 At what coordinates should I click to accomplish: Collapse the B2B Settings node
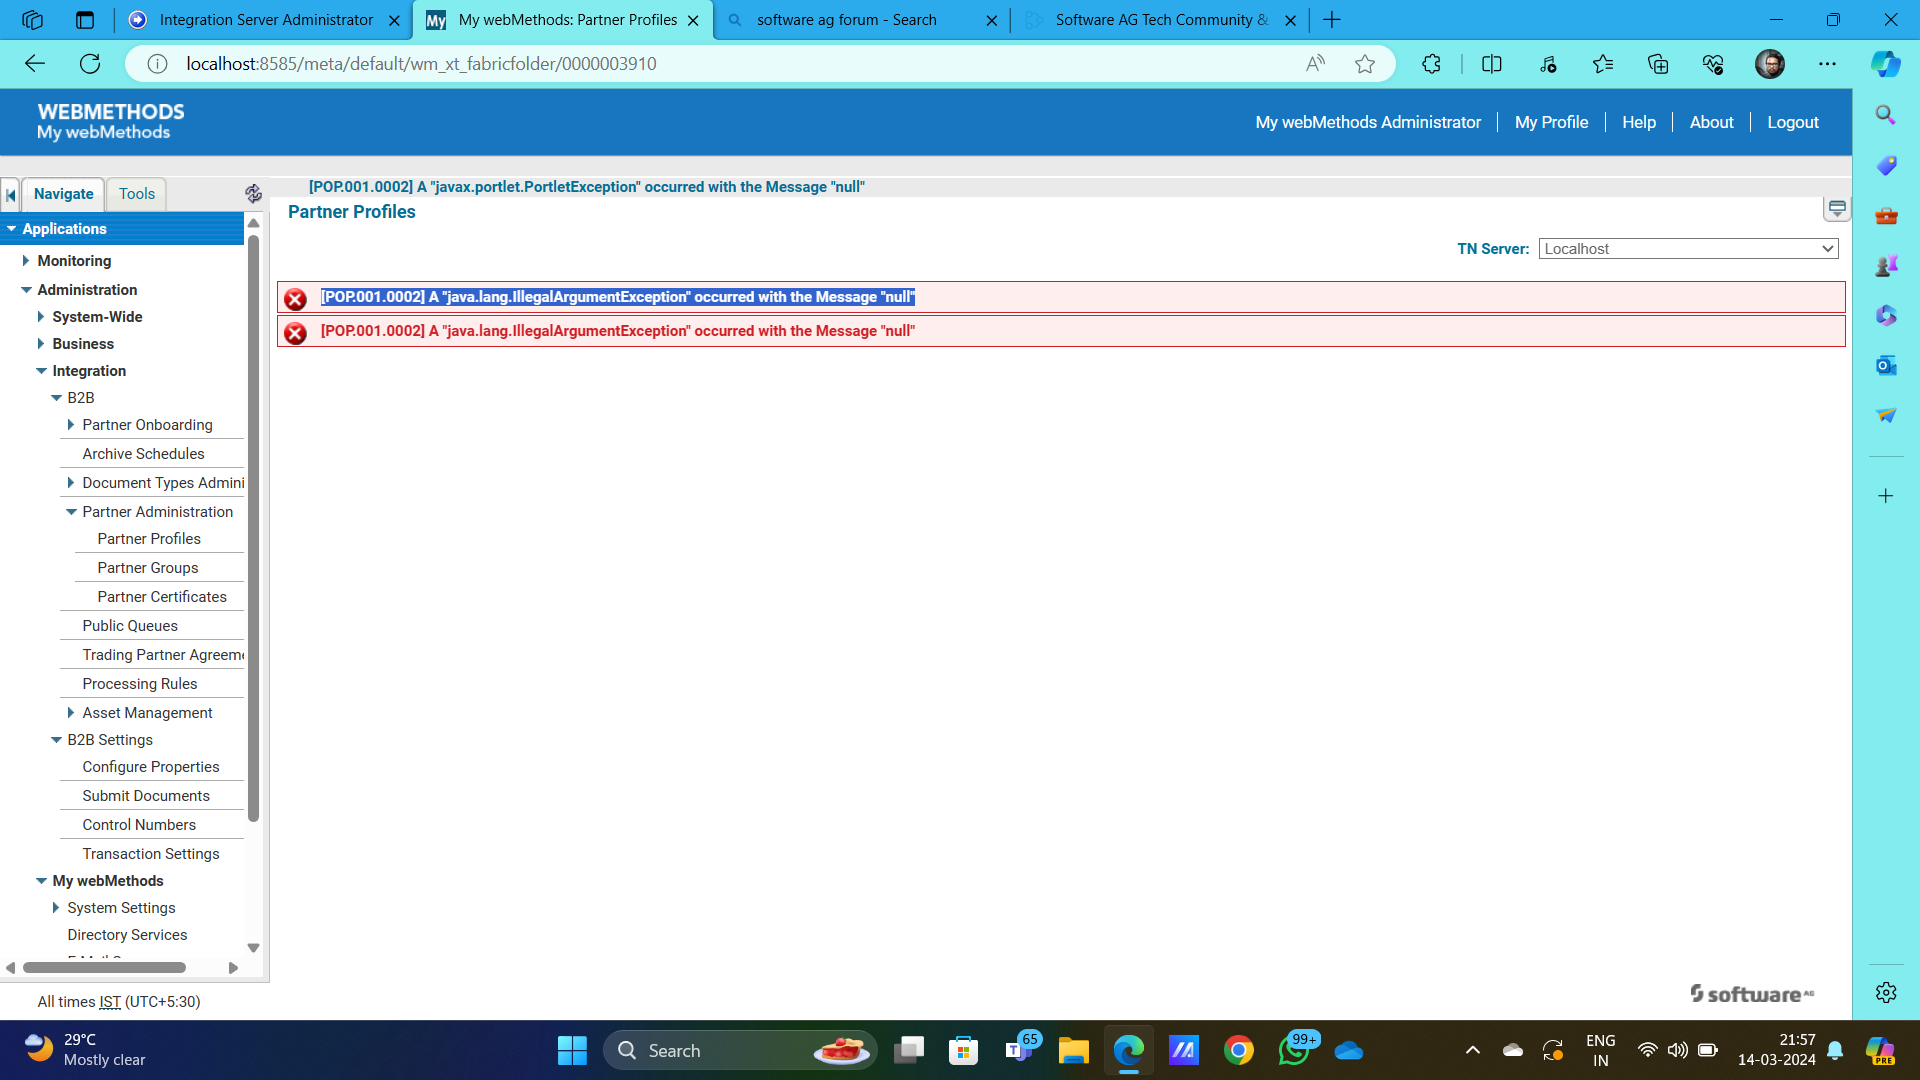[x=56, y=740]
